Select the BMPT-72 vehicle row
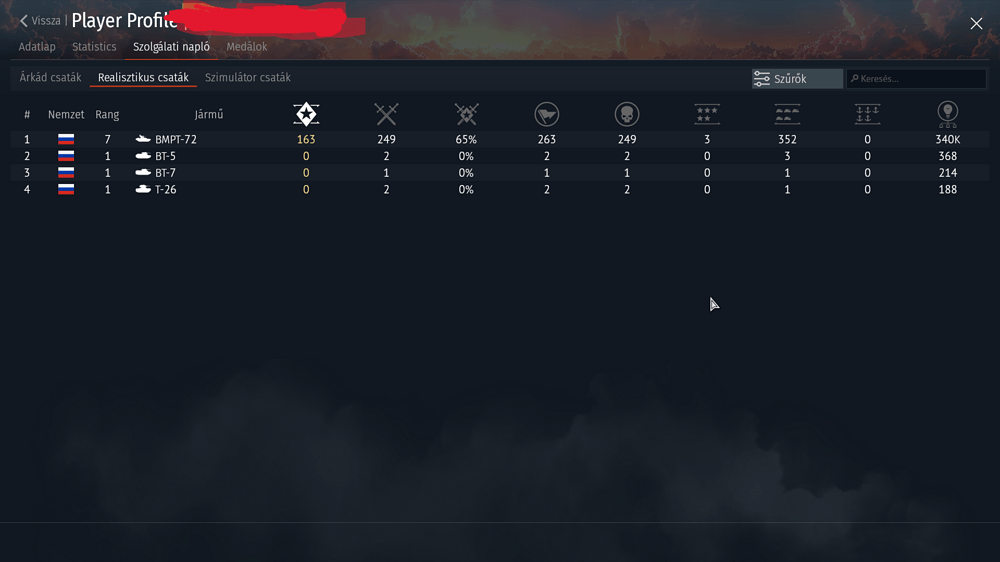The width and height of the screenshot is (1000, 562). click(500, 139)
